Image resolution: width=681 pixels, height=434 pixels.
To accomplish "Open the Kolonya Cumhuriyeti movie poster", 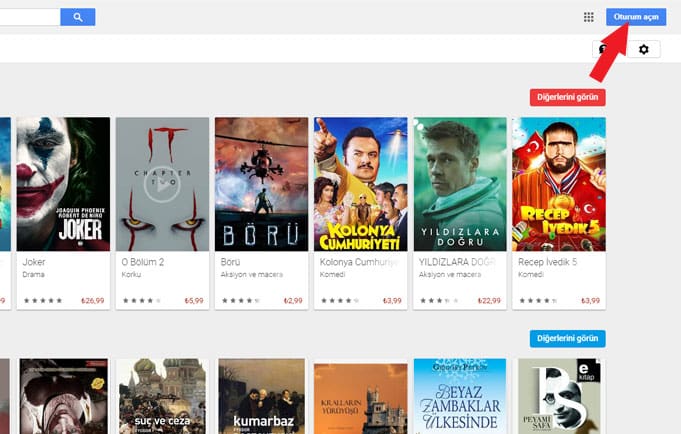I will tap(360, 185).
